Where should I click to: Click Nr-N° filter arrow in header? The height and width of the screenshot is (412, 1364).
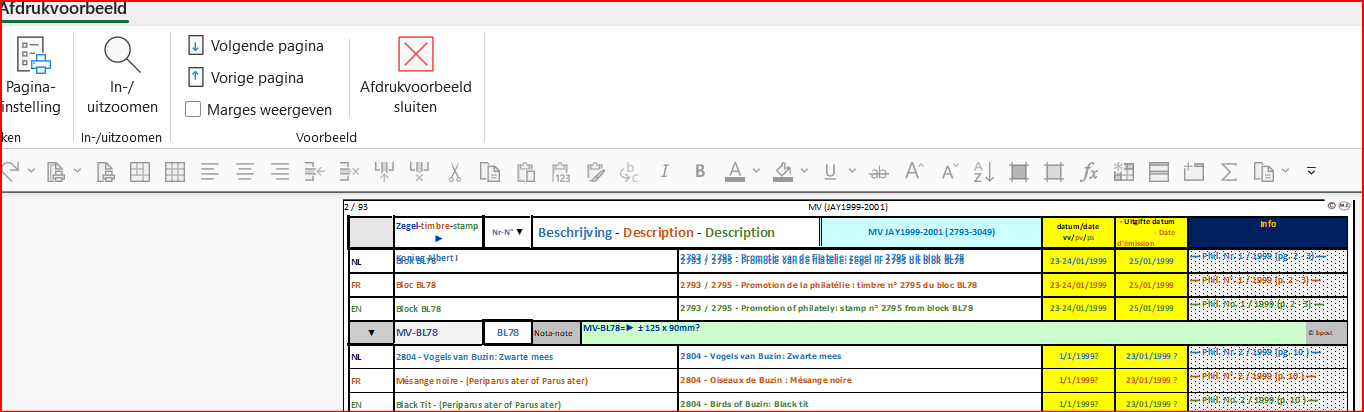point(519,231)
